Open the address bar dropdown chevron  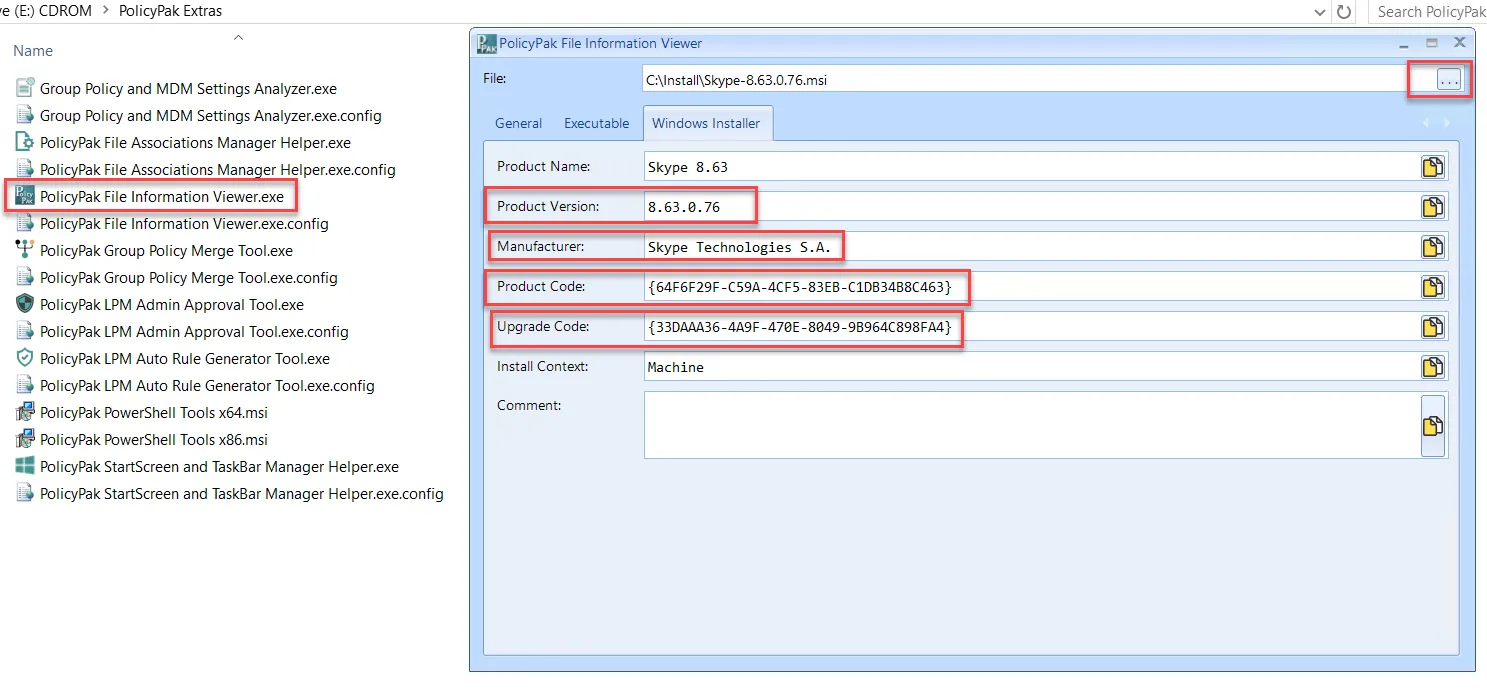[1318, 12]
